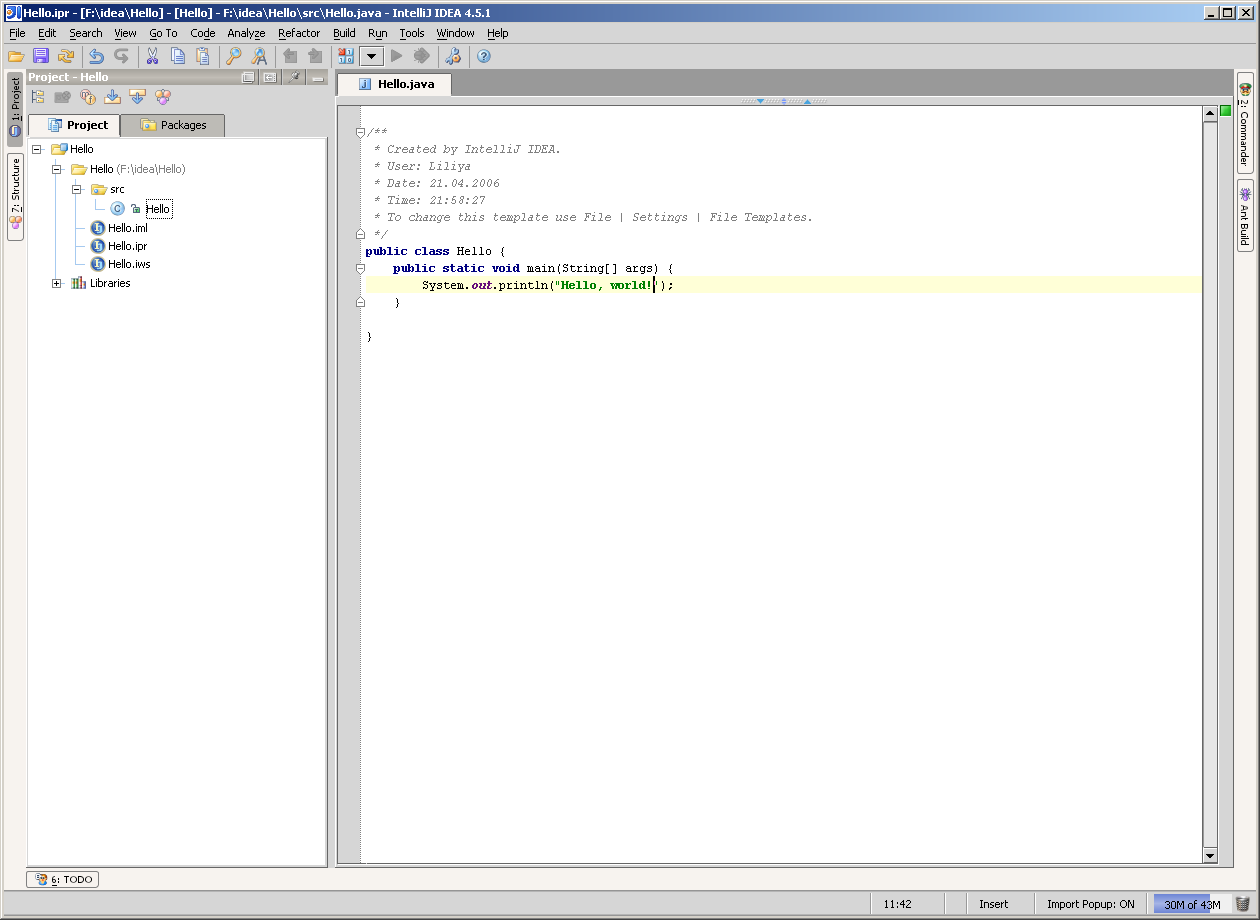Switch to the Packages view tab
The image size is (1260, 920).
[x=173, y=125]
